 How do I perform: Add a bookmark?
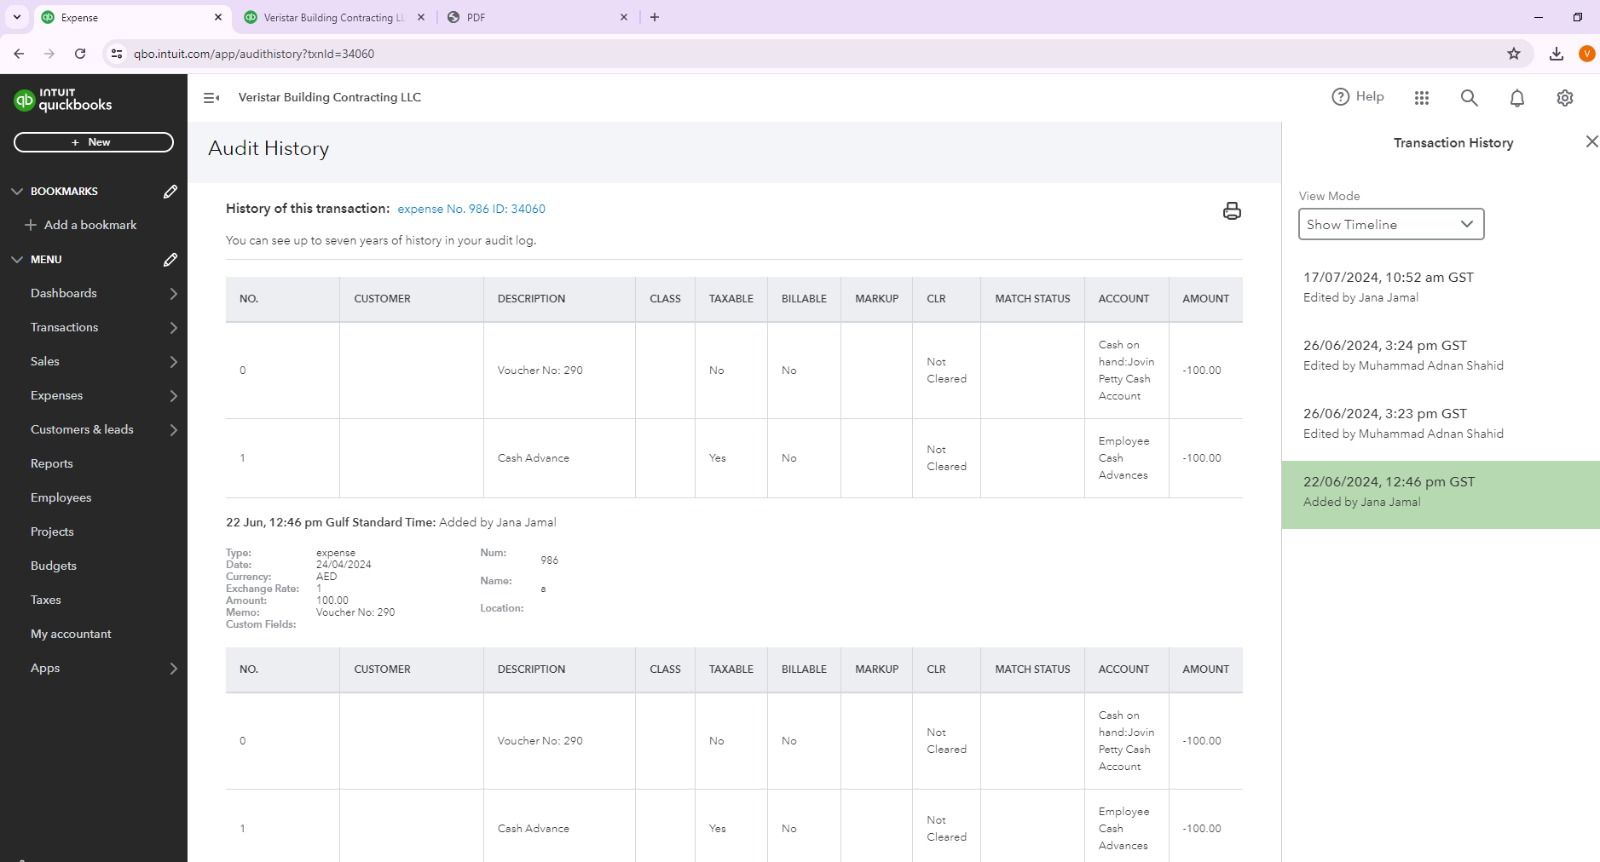click(80, 225)
